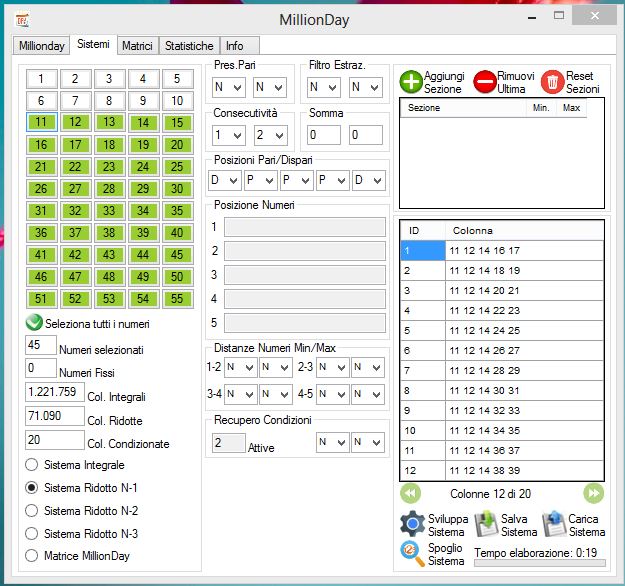Deselect number 33 in the grid

pyautogui.click(x=109, y=210)
